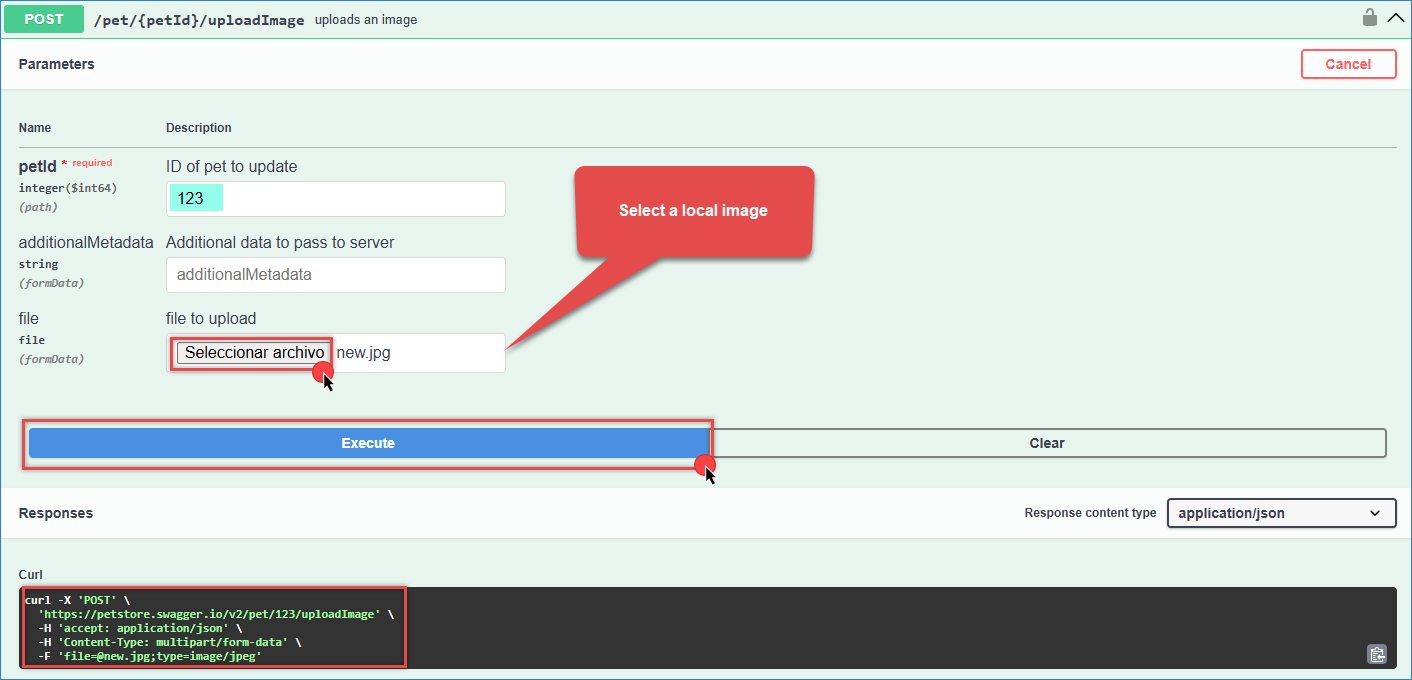Collapse the uploadImage operation with the chevron
The image size is (1412, 680).
[x=1395, y=18]
